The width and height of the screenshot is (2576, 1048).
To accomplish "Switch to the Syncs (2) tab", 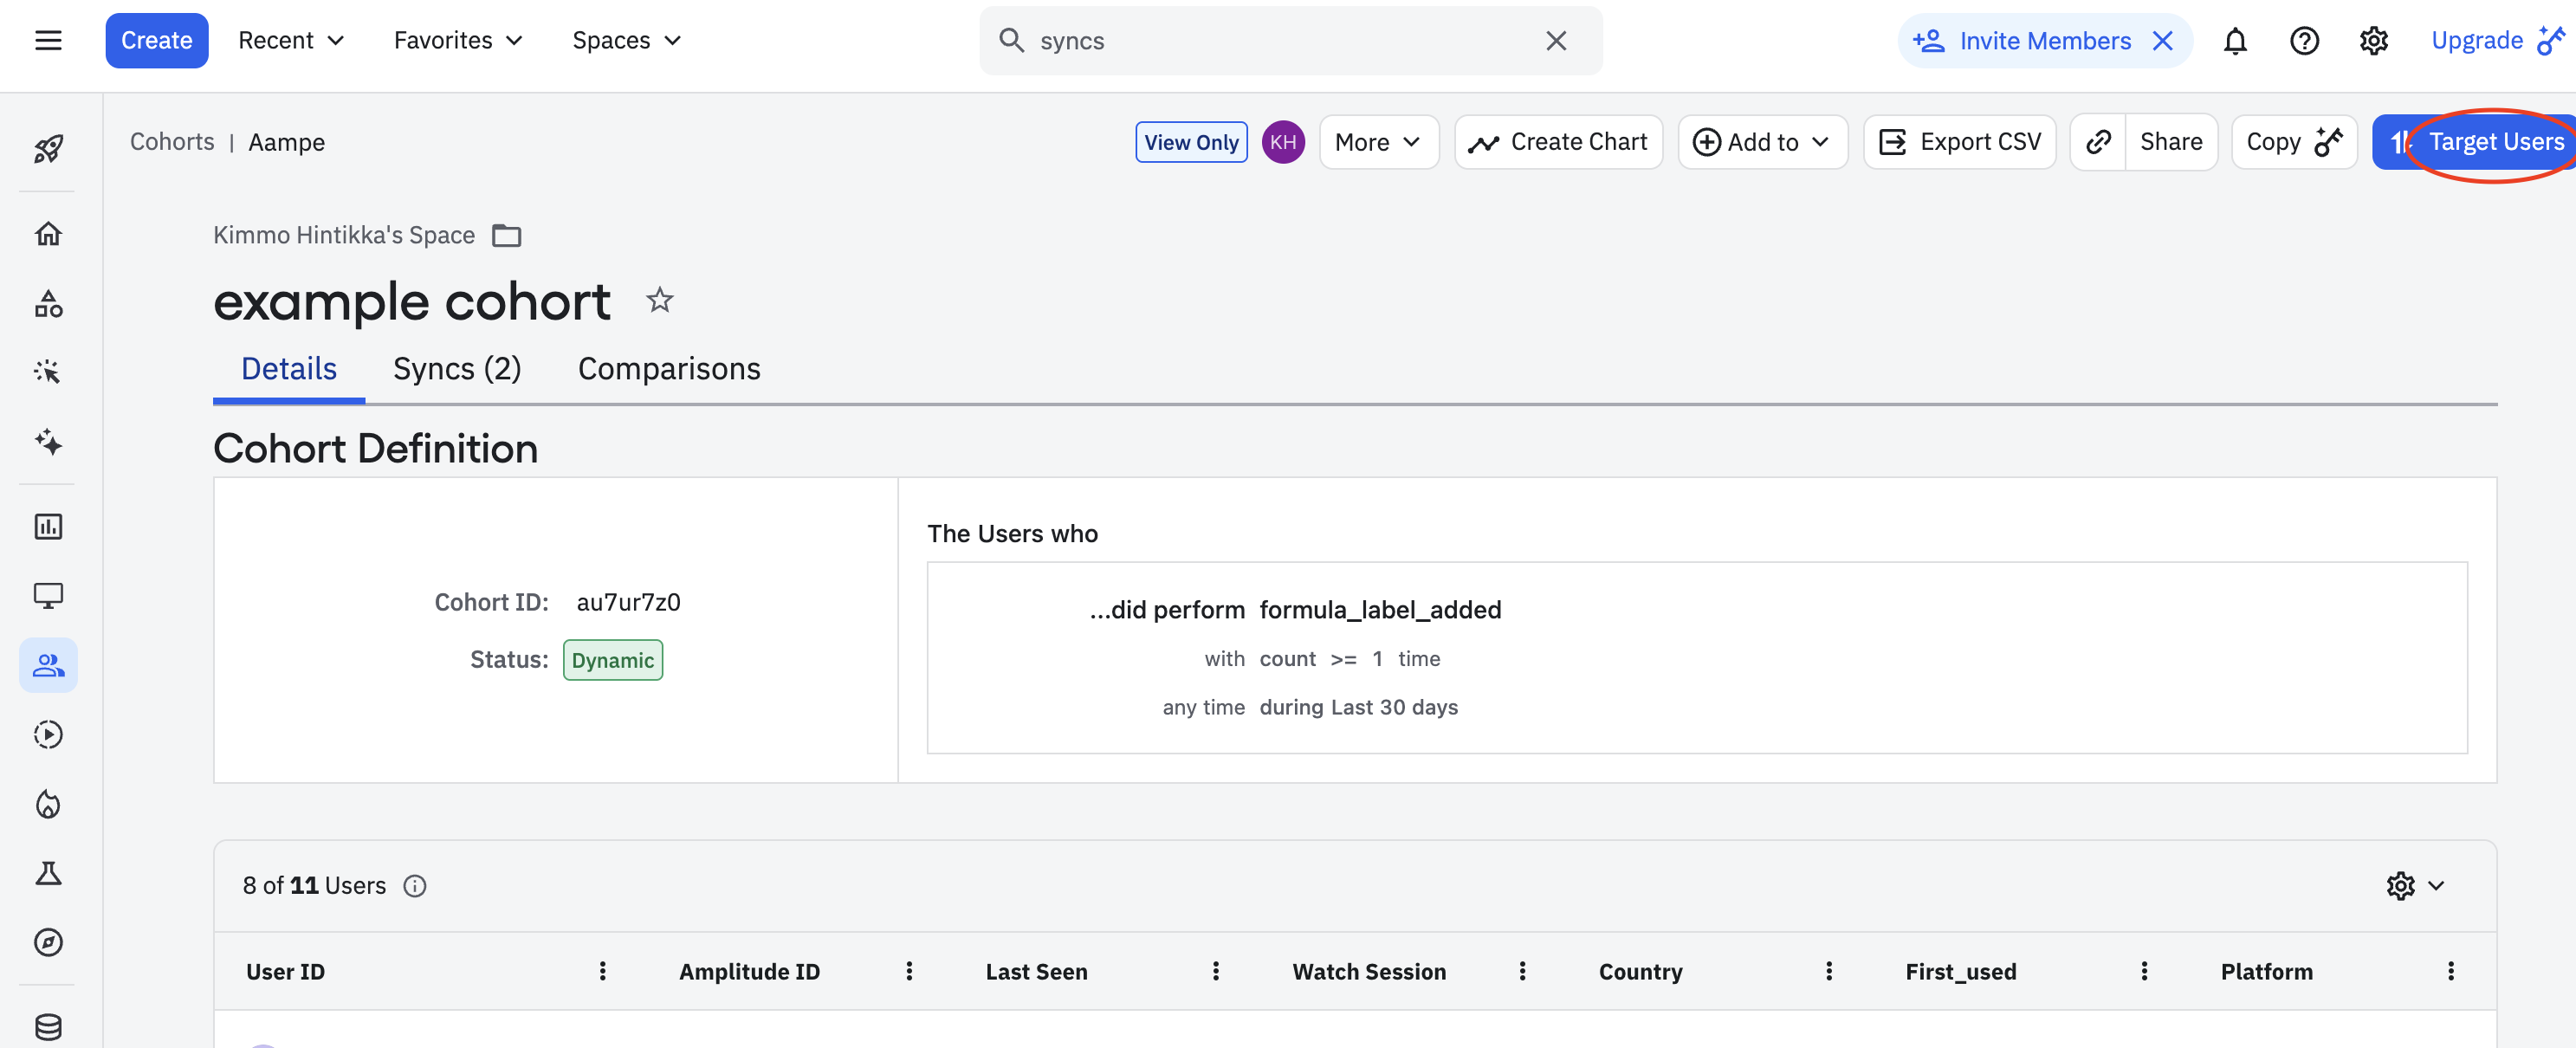I will (457, 369).
